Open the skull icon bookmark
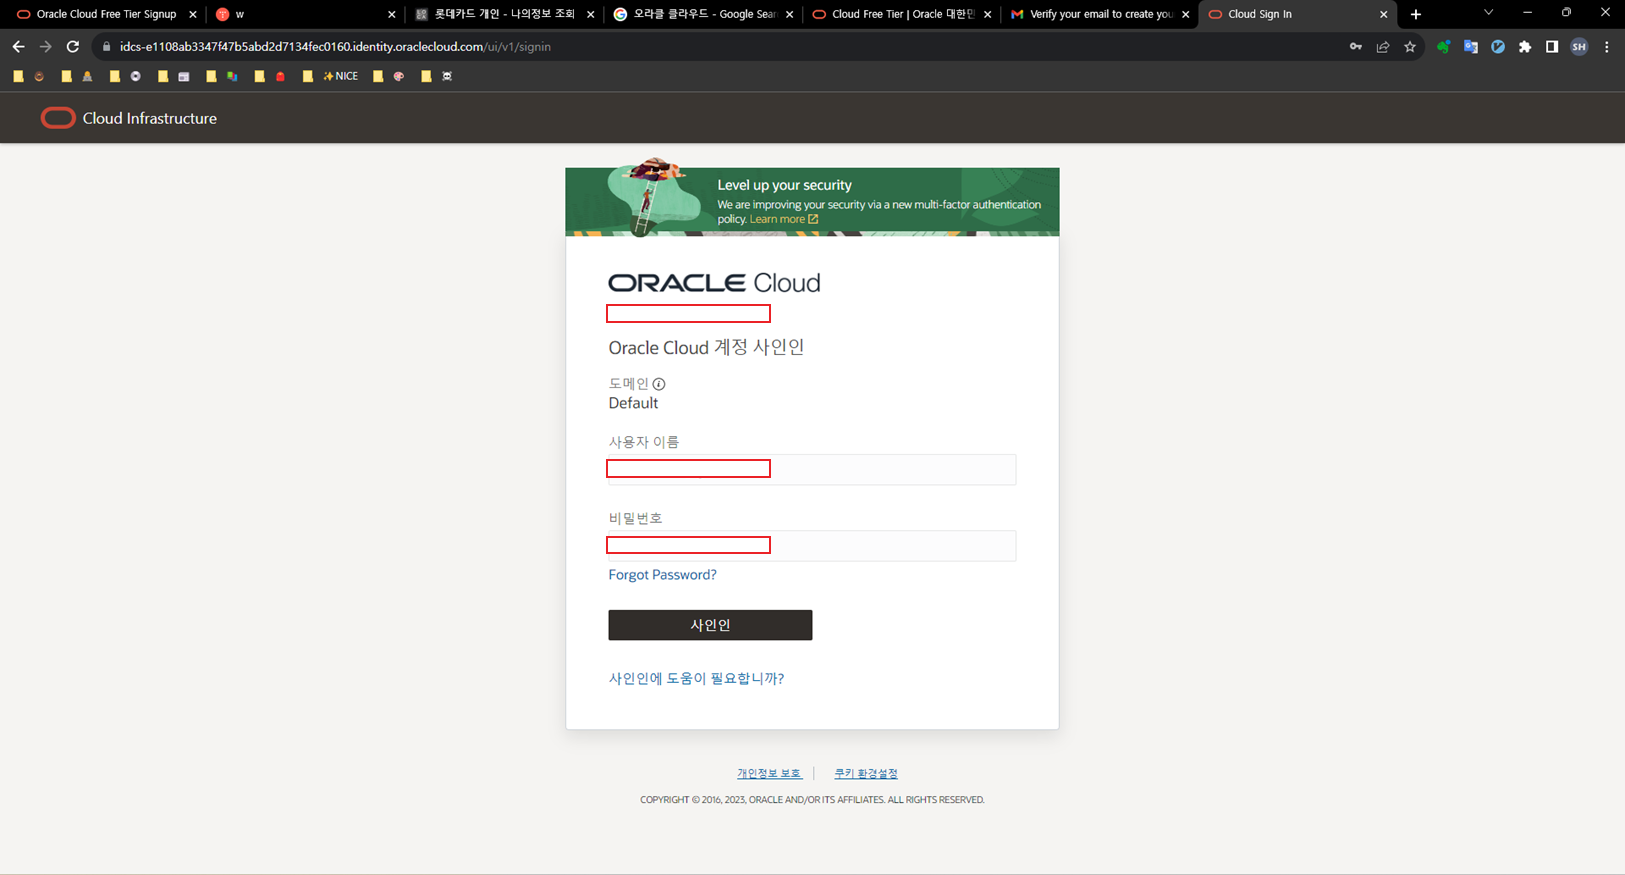This screenshot has height=875, width=1625. 447,76
